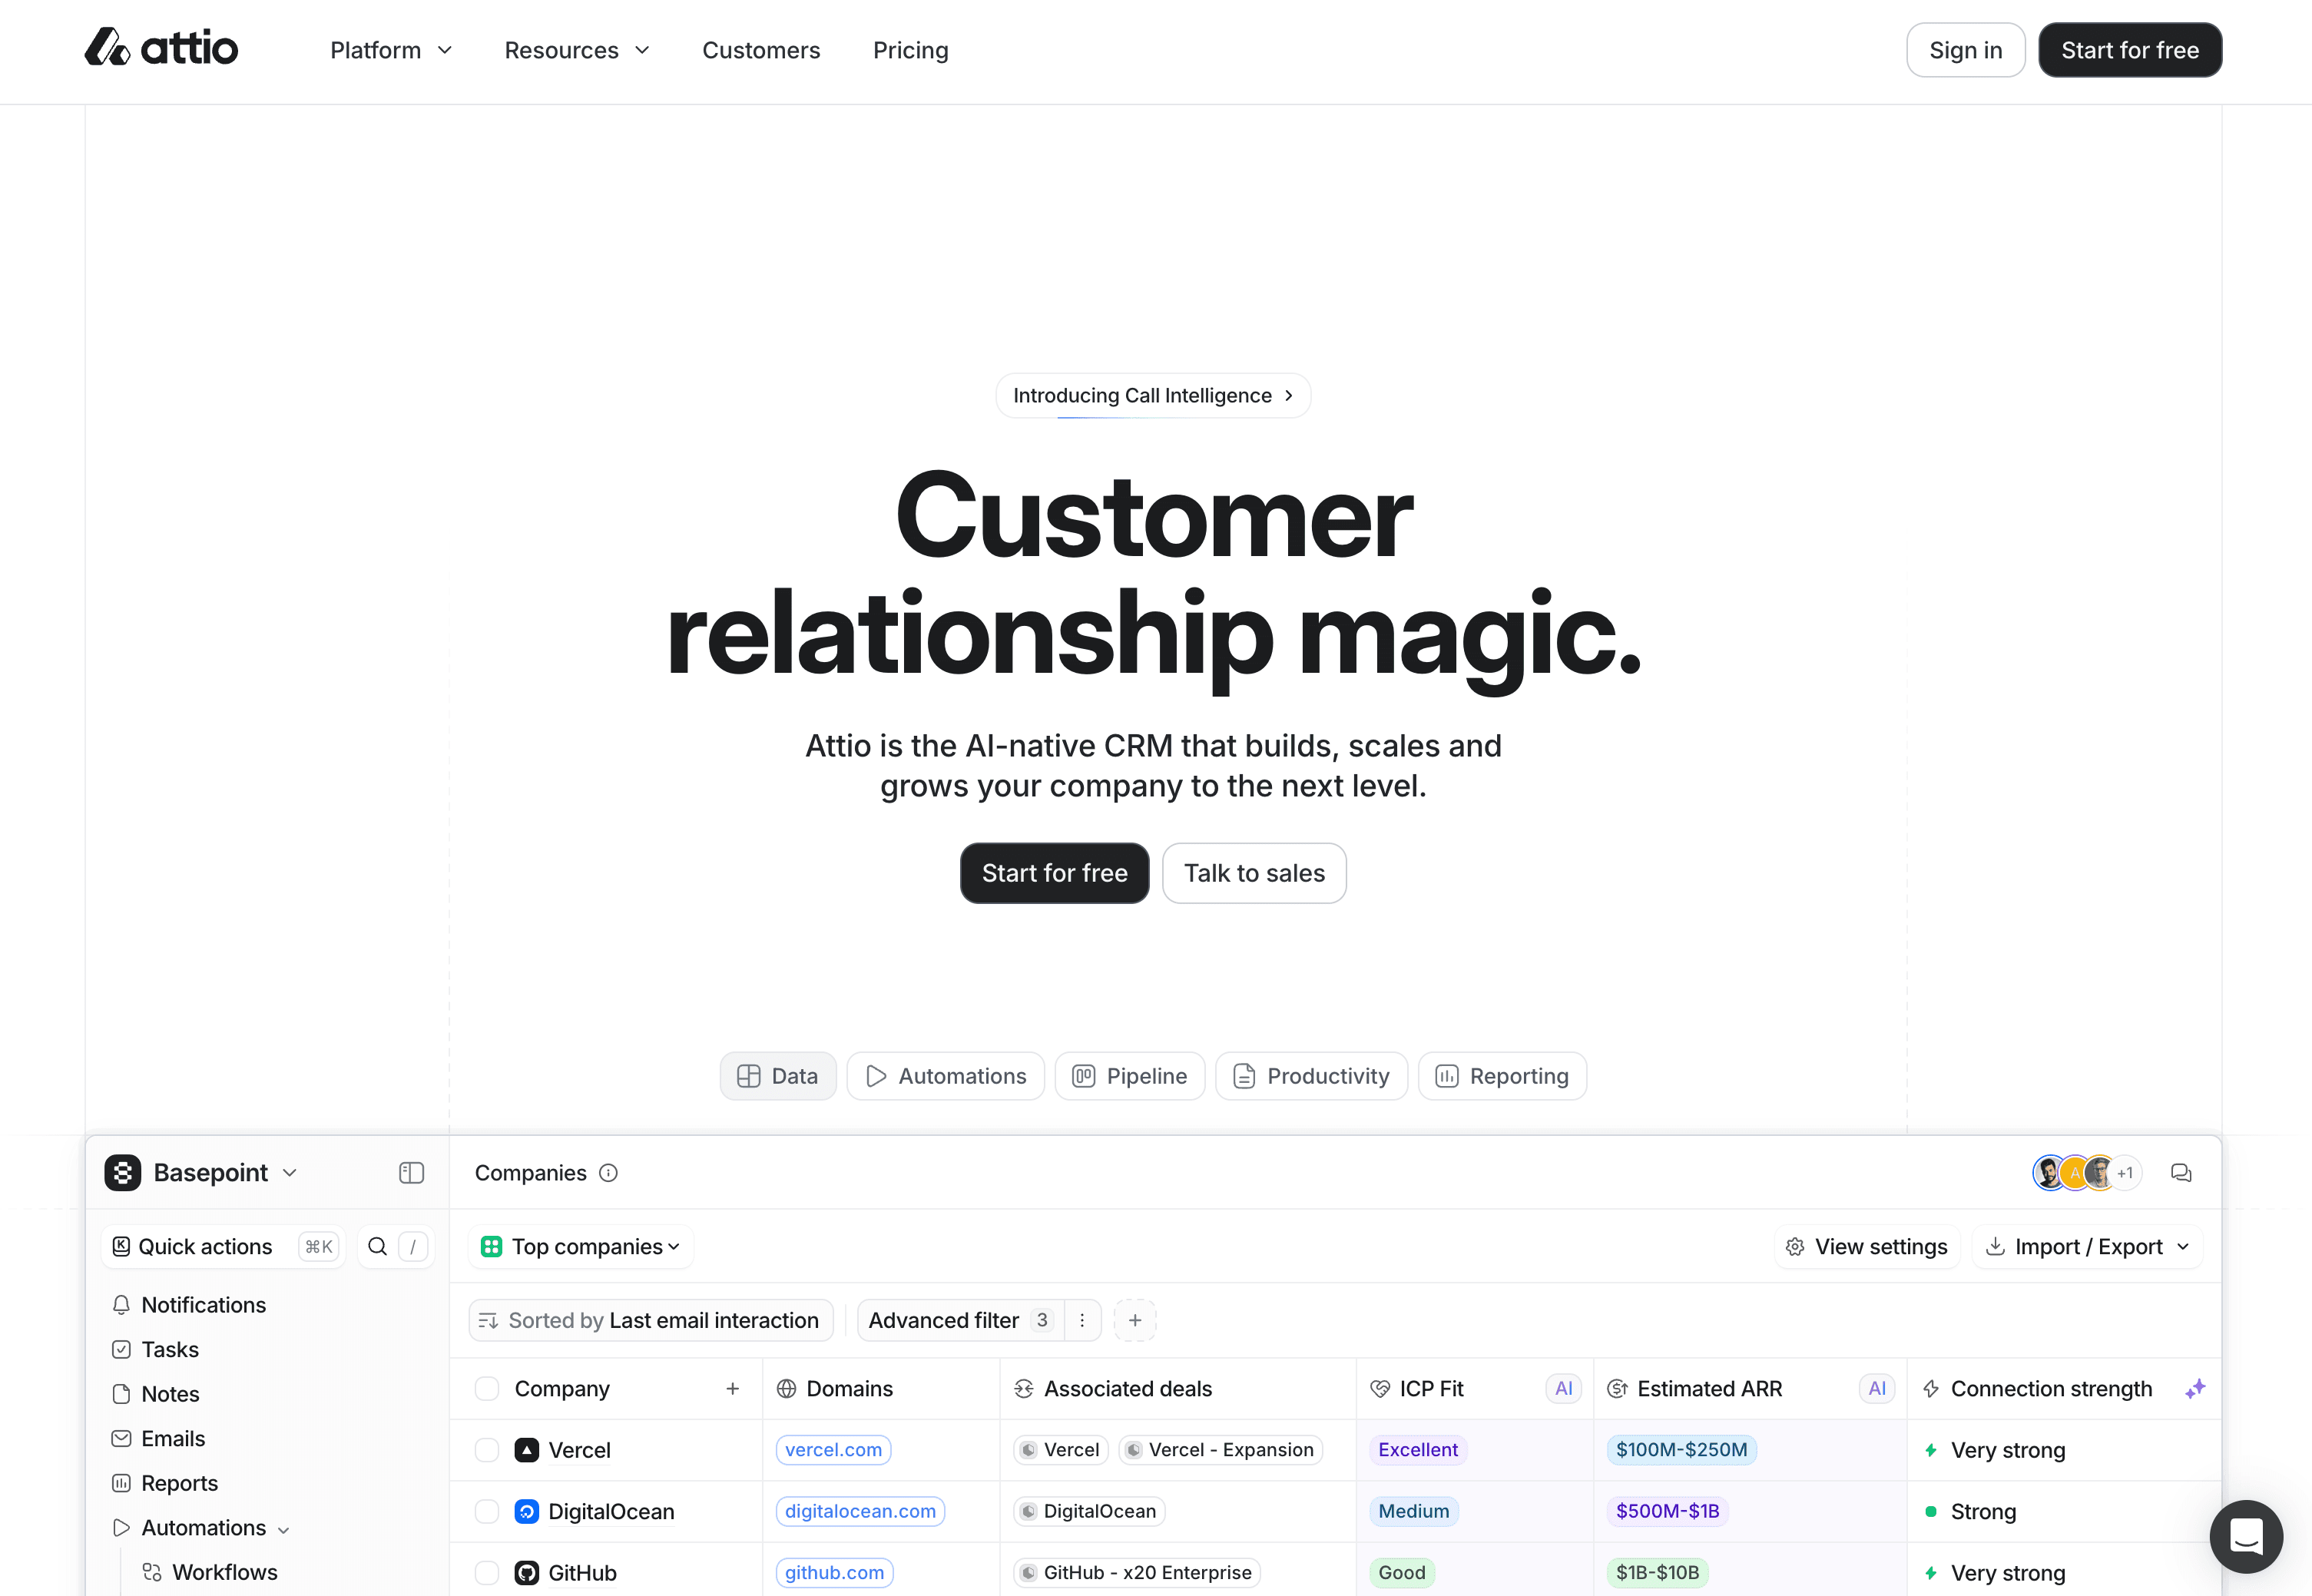Click the DigitalOcean company logo icon

[527, 1511]
